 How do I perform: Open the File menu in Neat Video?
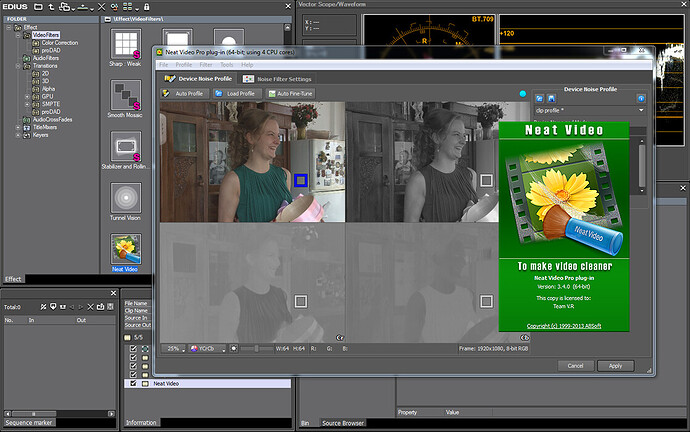pos(164,65)
